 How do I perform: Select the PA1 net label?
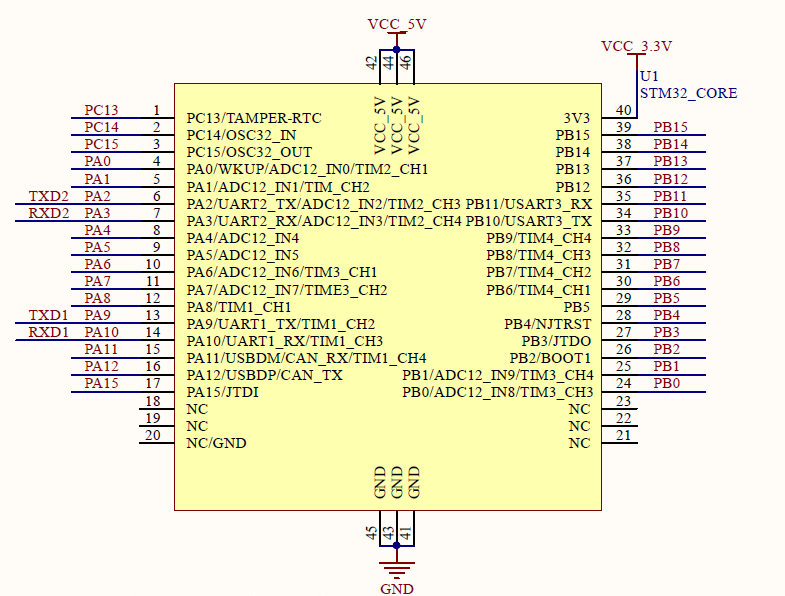tap(97, 179)
